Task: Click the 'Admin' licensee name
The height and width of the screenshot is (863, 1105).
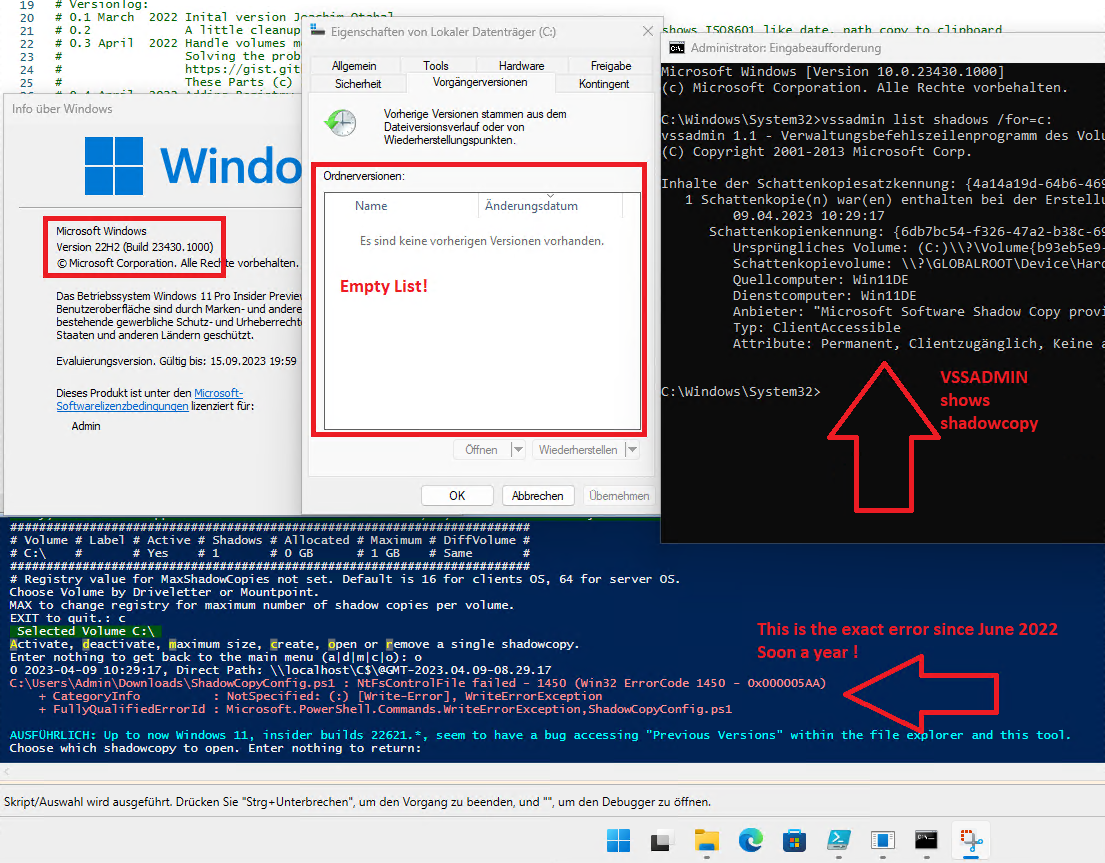Action: click(86, 426)
